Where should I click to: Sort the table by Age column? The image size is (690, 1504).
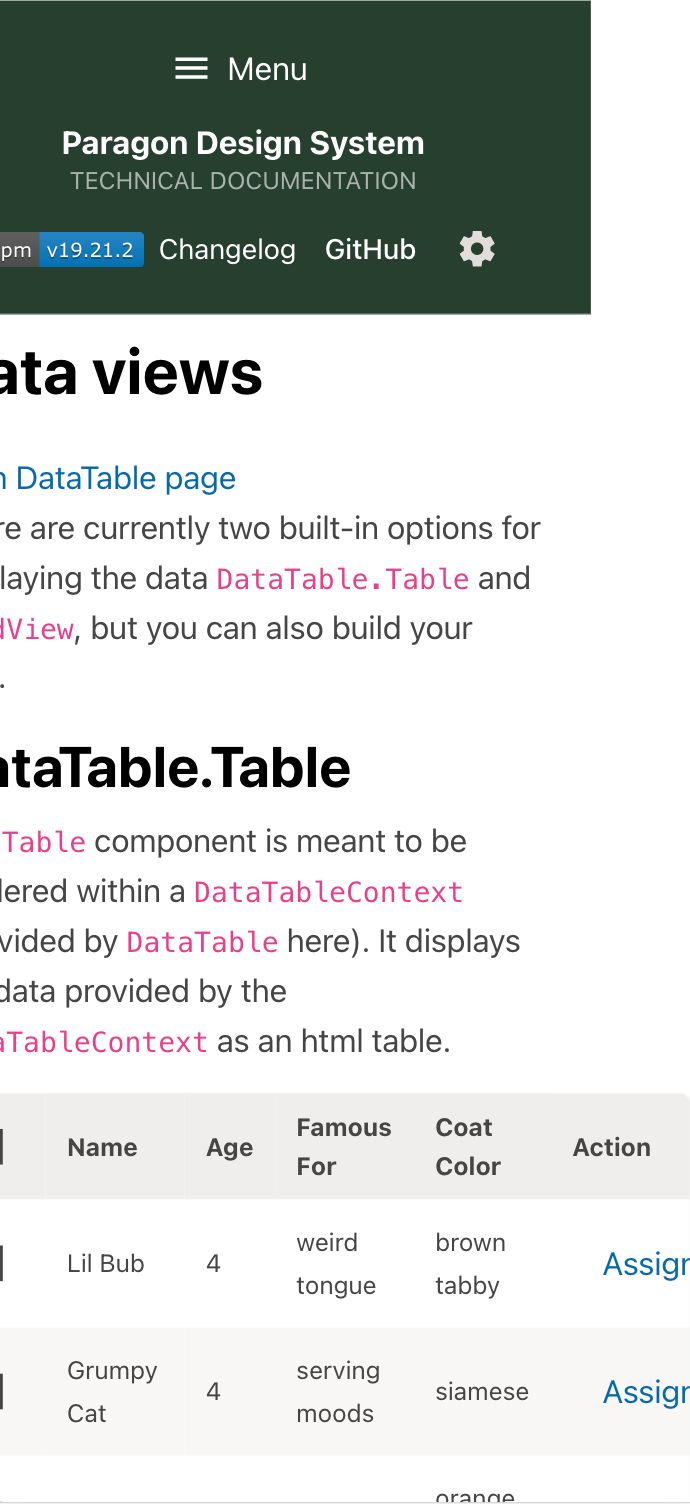click(x=228, y=1146)
